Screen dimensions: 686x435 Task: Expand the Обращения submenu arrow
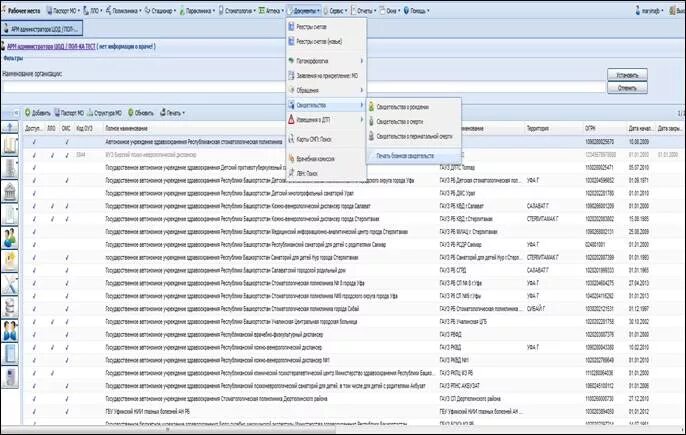point(362,90)
